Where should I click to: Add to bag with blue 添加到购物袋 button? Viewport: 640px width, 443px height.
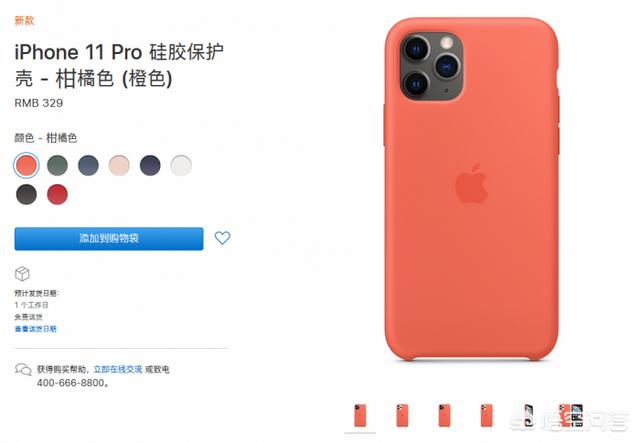[109, 238]
